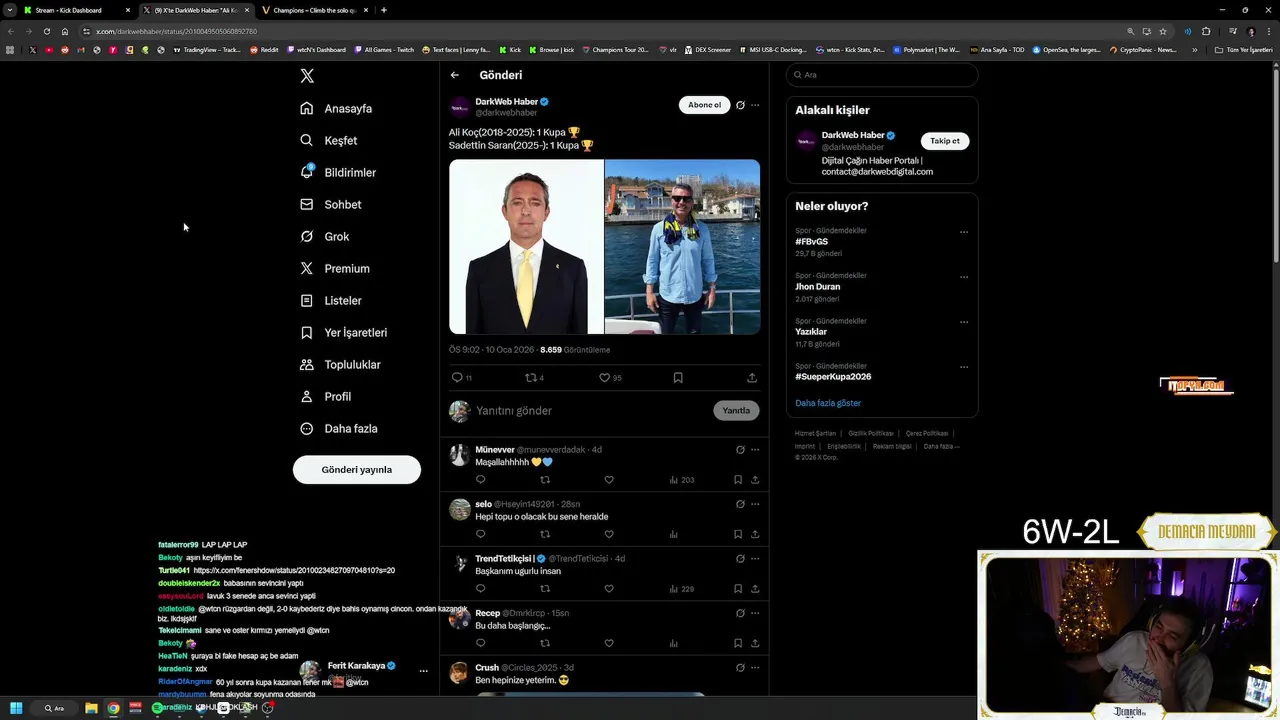Like the post with 95 likes

coord(604,377)
